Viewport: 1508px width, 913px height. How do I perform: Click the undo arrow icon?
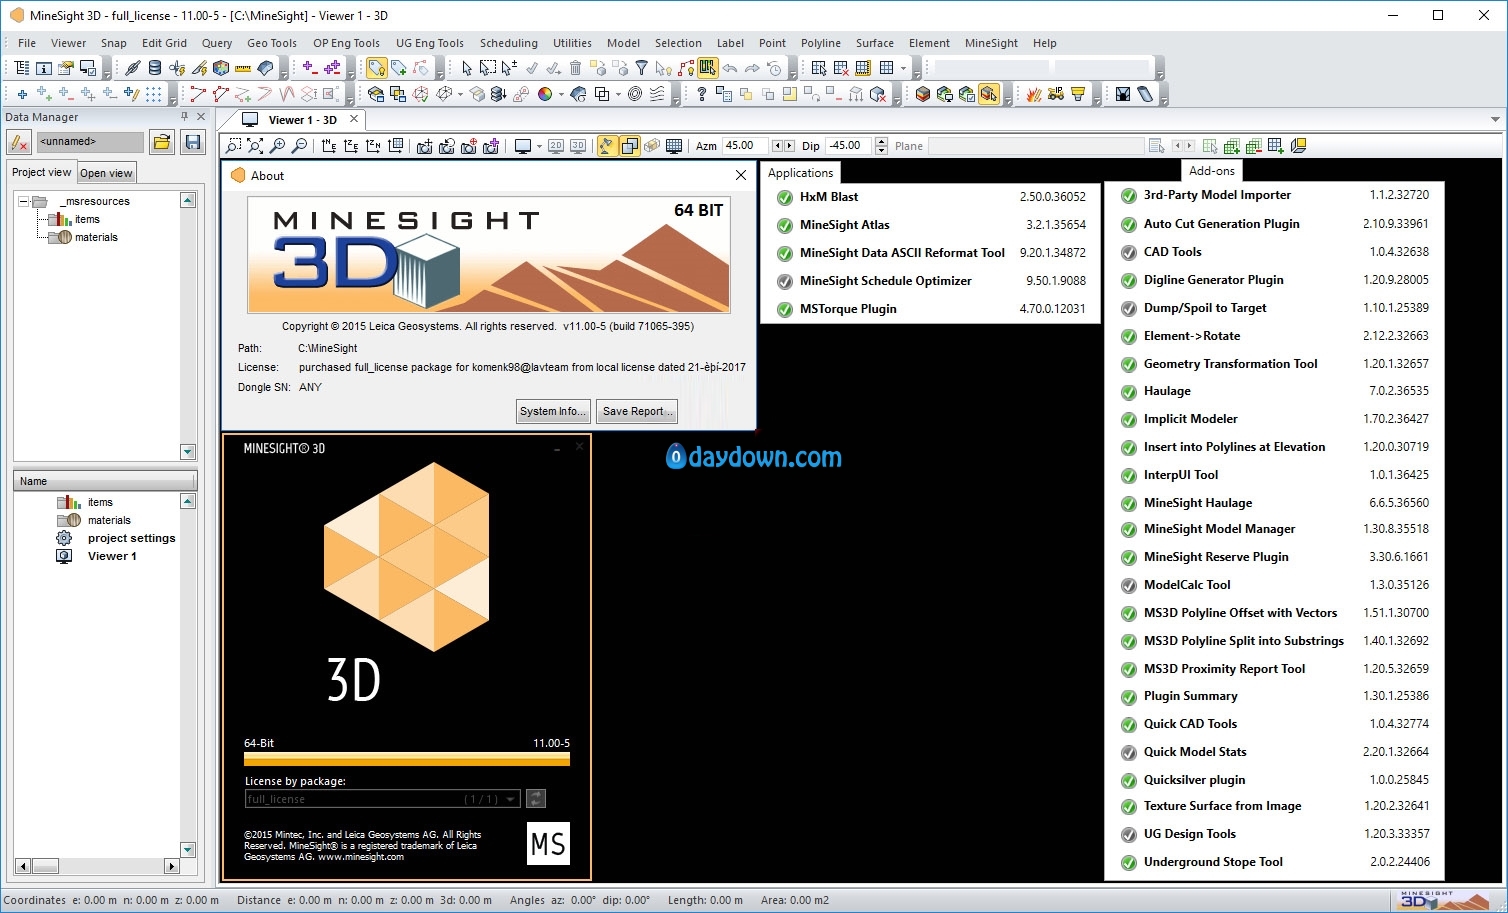click(x=730, y=68)
